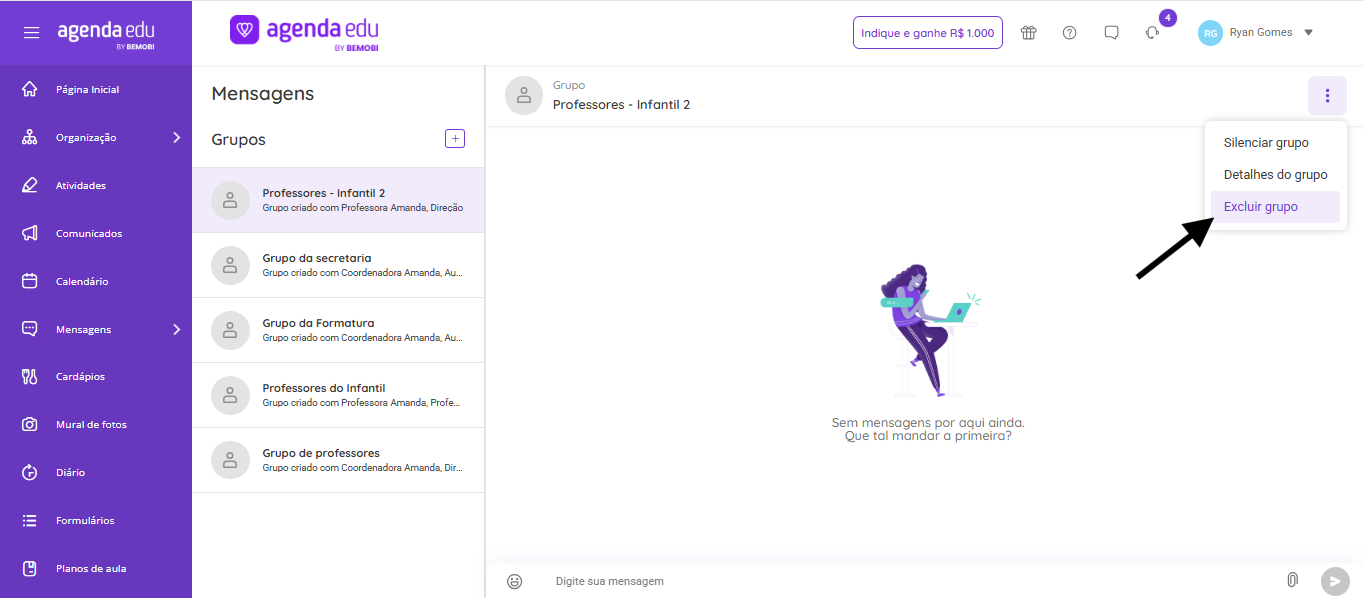Click the emoji smiley icon

(515, 581)
